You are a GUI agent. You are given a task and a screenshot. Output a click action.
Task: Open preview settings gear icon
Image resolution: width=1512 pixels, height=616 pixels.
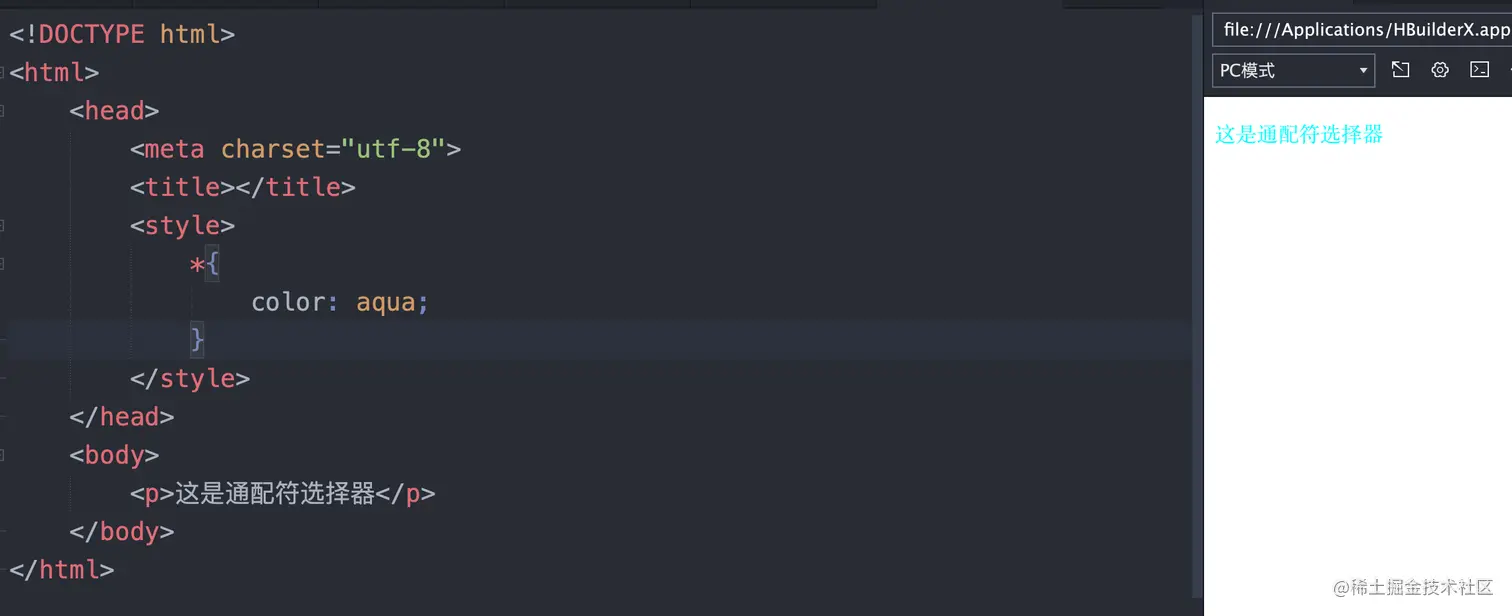[x=1440, y=70]
